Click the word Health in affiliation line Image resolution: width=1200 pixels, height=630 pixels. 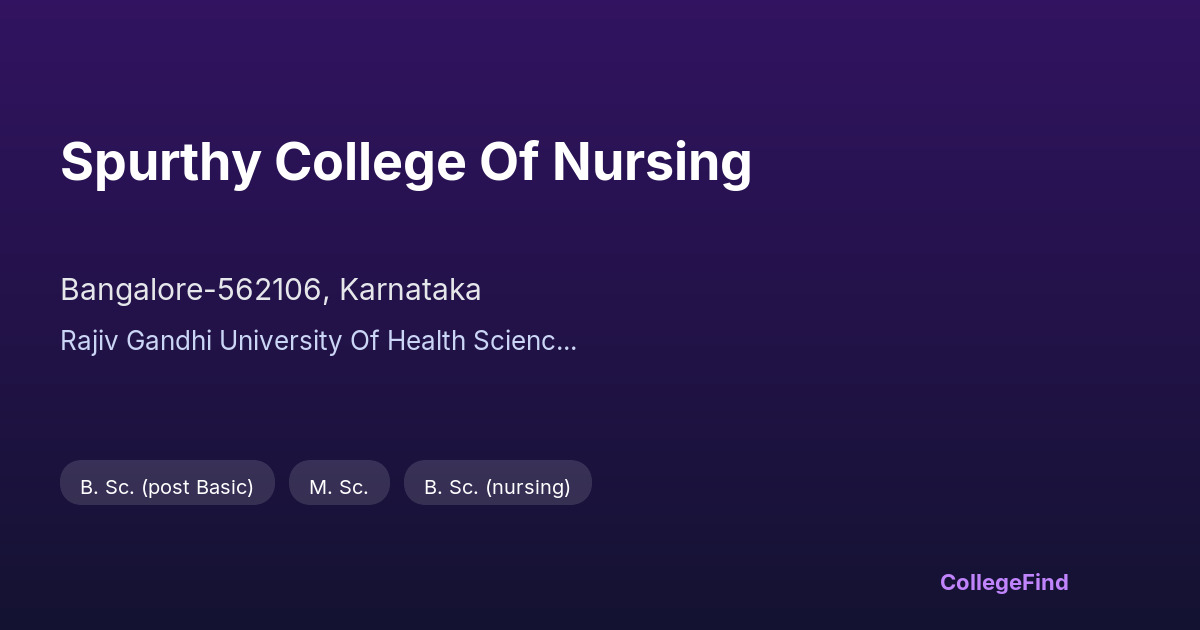coord(426,341)
